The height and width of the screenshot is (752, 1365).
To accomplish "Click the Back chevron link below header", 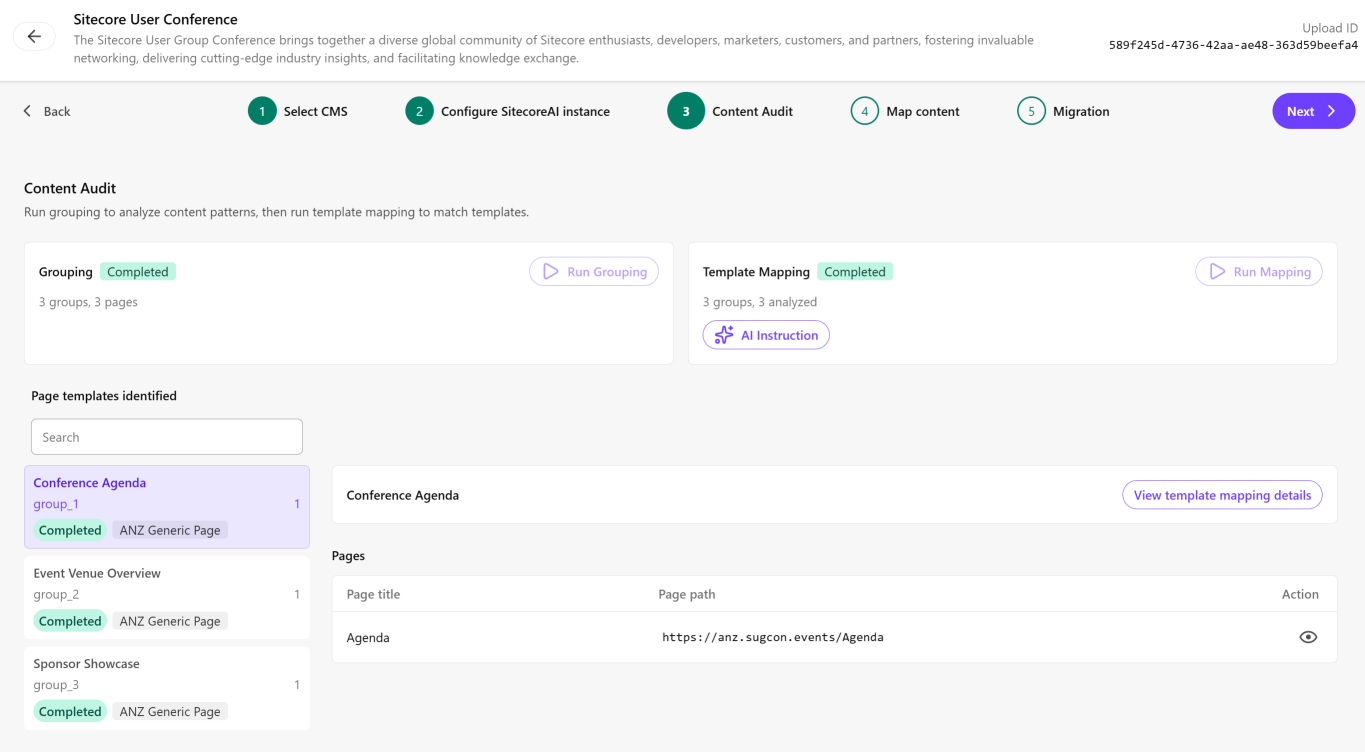I will pos(46,111).
